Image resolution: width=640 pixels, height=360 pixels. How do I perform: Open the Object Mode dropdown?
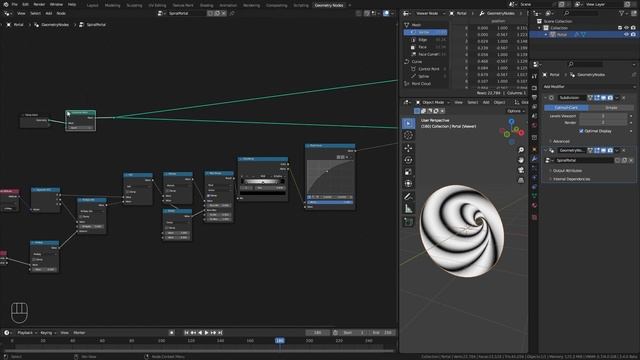point(433,102)
